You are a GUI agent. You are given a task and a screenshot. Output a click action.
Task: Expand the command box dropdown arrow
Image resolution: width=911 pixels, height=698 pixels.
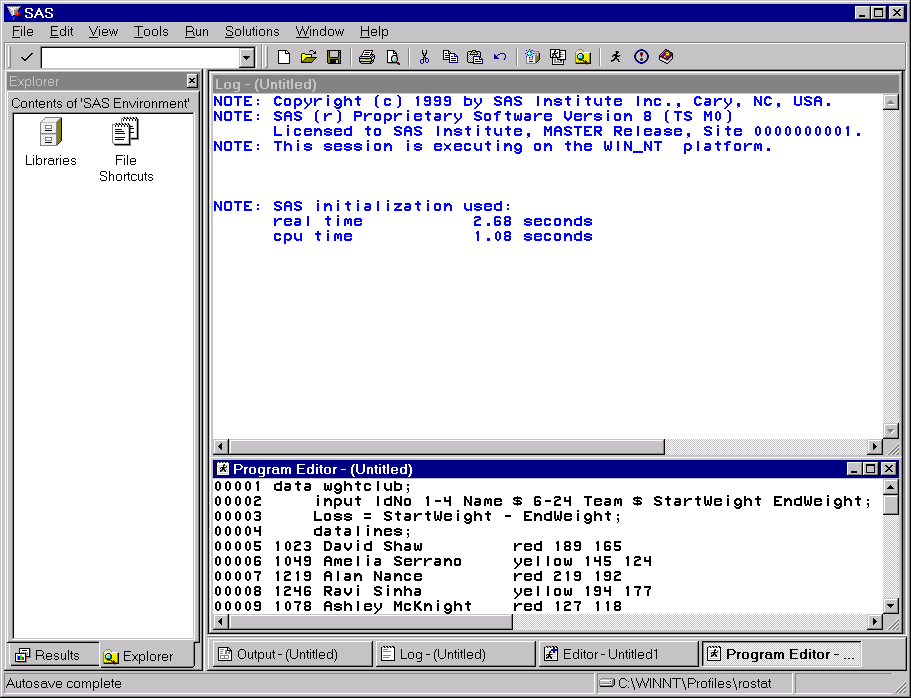tap(247, 58)
